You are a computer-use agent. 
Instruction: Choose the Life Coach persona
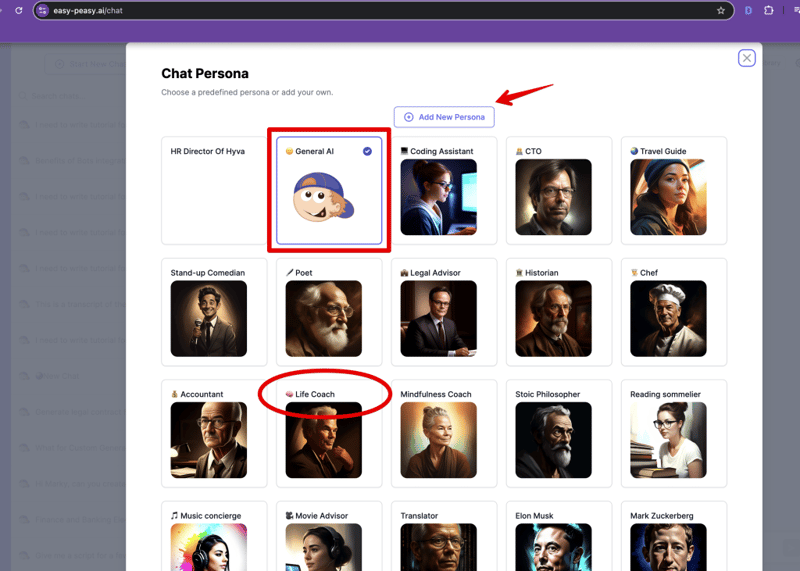(x=323, y=440)
